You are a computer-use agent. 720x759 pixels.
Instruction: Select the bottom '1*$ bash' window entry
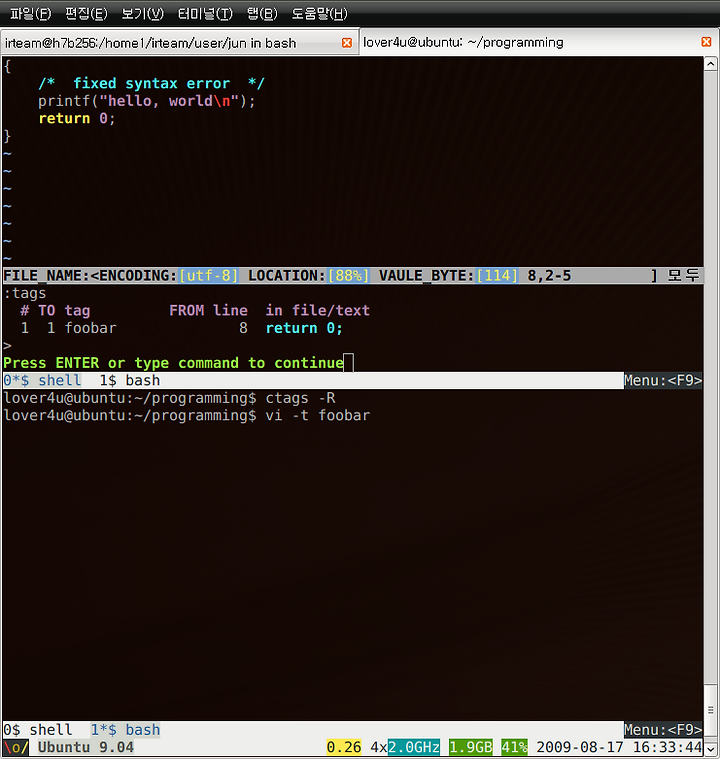[125, 729]
